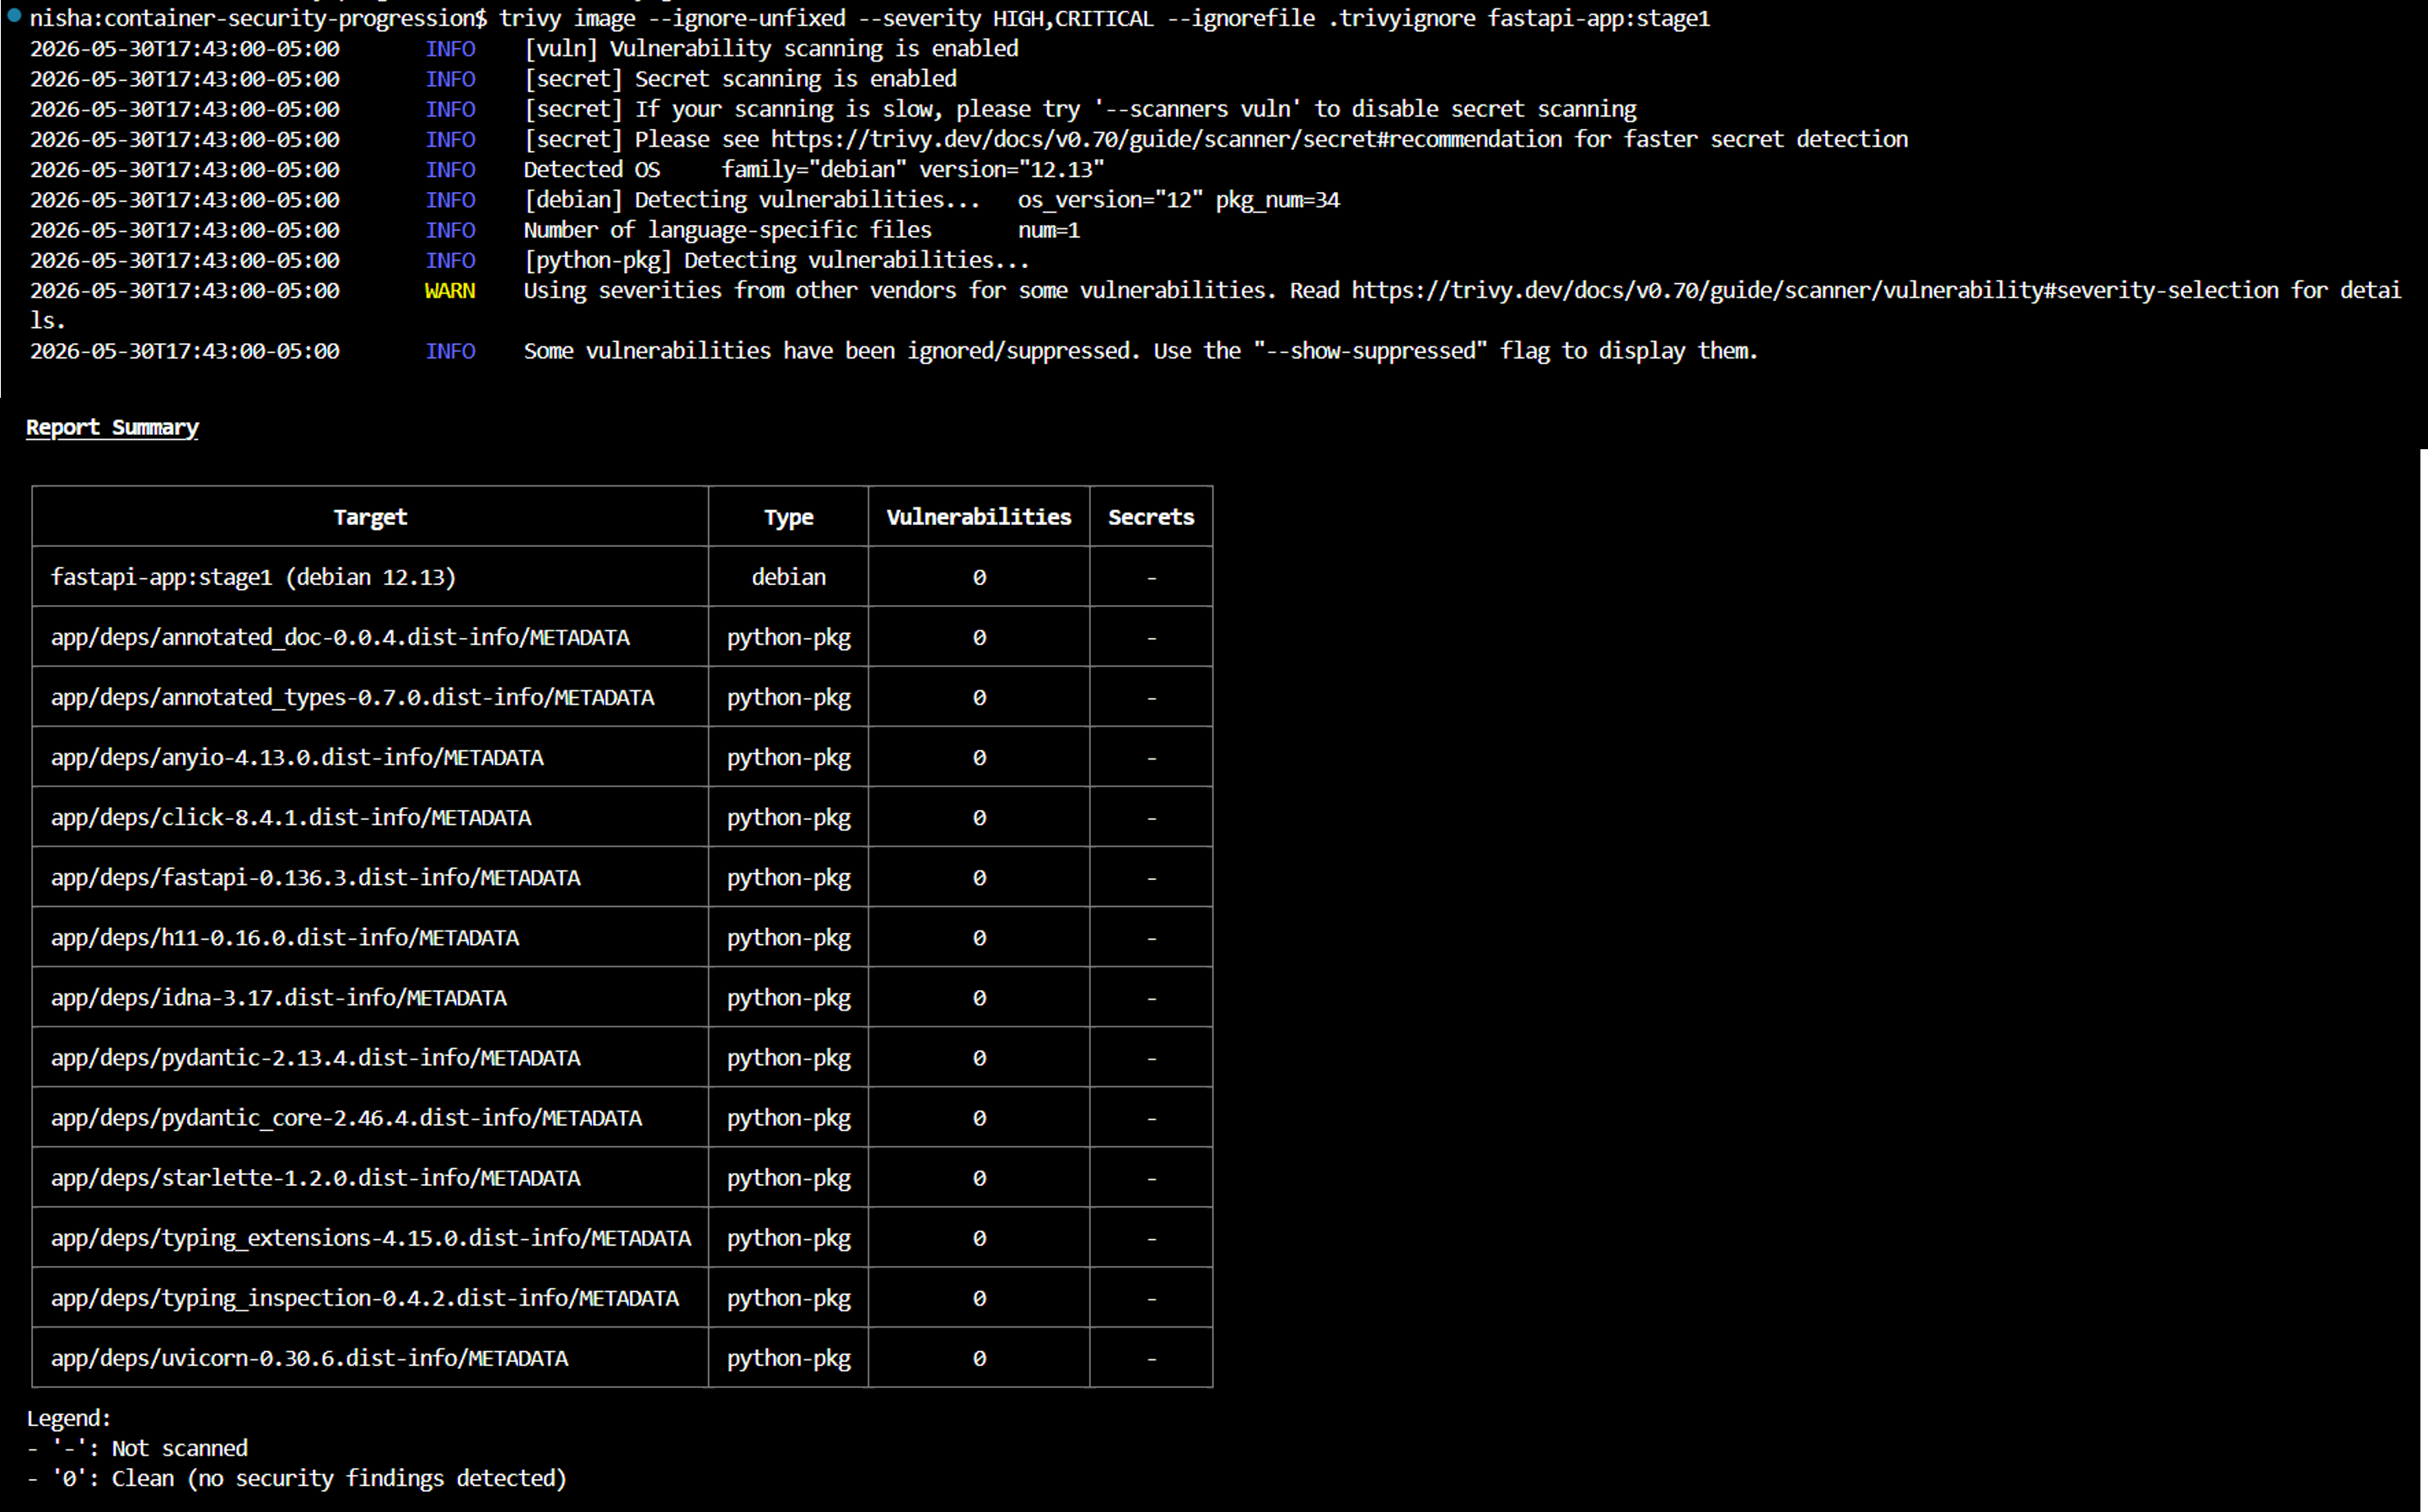Viewport: 2428px width, 1512px height.
Task: Click the Report Summary heading
Action: coord(112,427)
